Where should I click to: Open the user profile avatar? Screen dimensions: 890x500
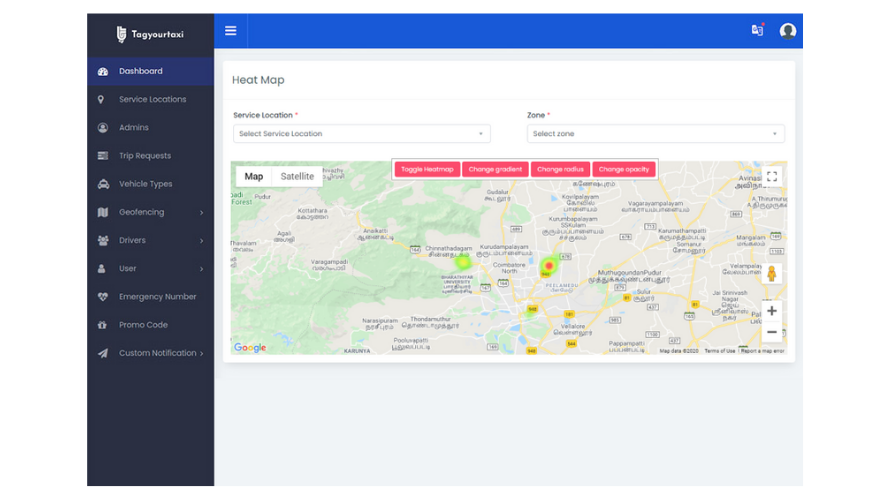tap(787, 31)
